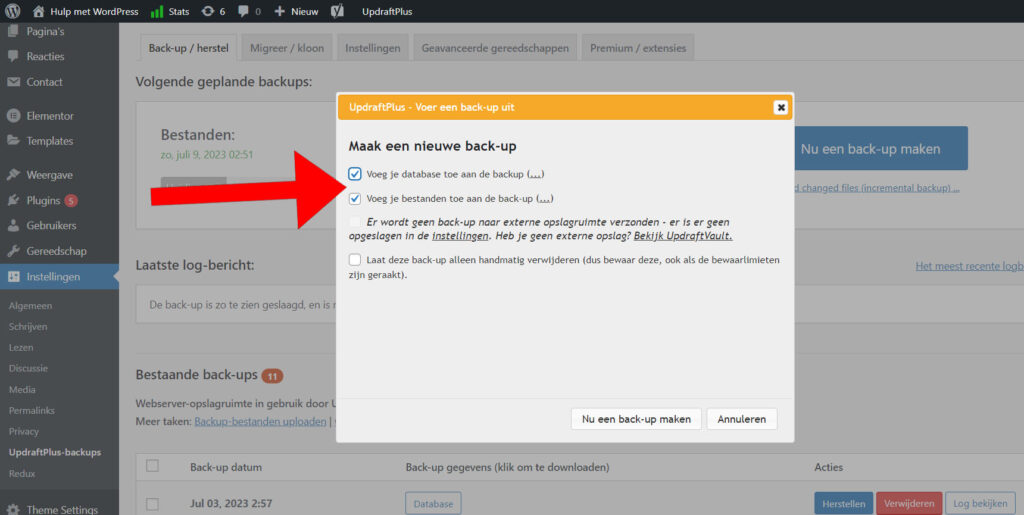Toggle bestanden backup checkbox
Viewport: 1024px width, 515px height.
tap(355, 198)
